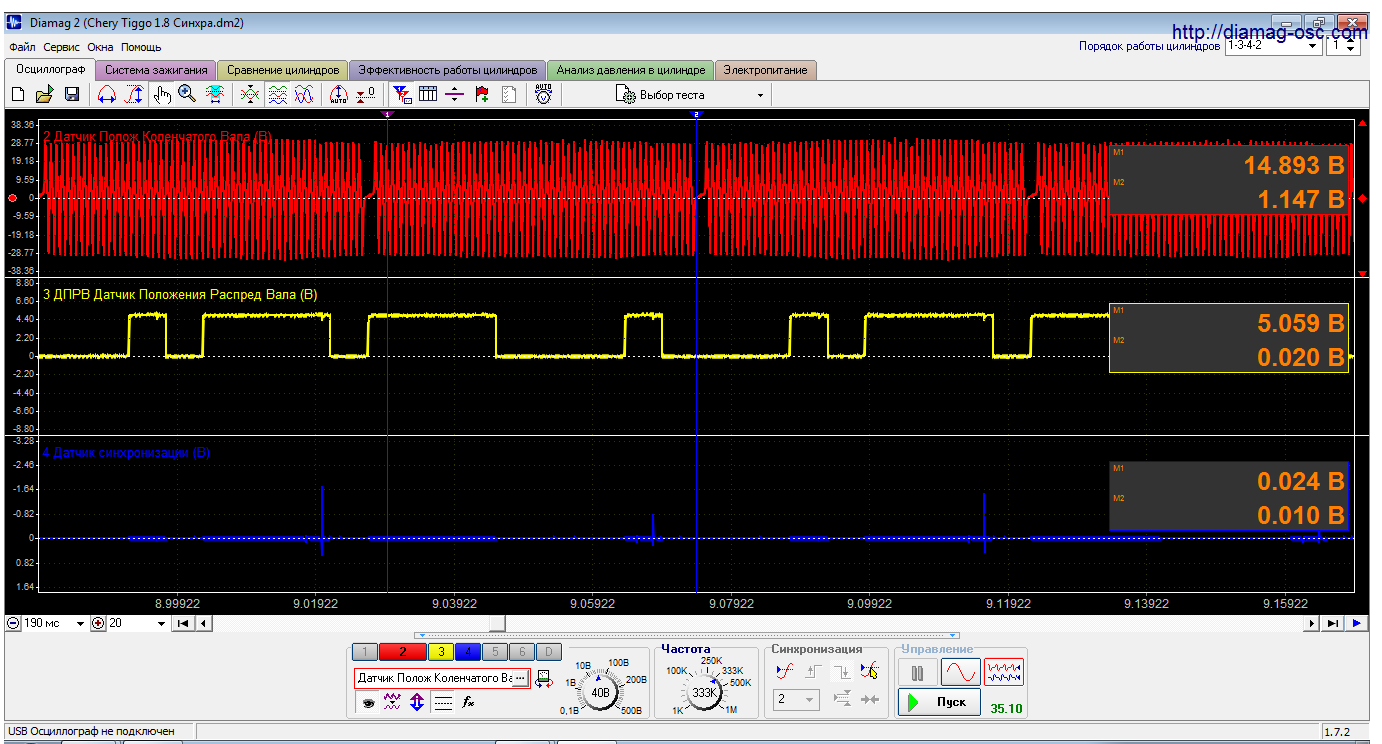Click the zoom-in plus button near 20
This screenshot has width=1382, height=744.
pyautogui.click(x=98, y=623)
